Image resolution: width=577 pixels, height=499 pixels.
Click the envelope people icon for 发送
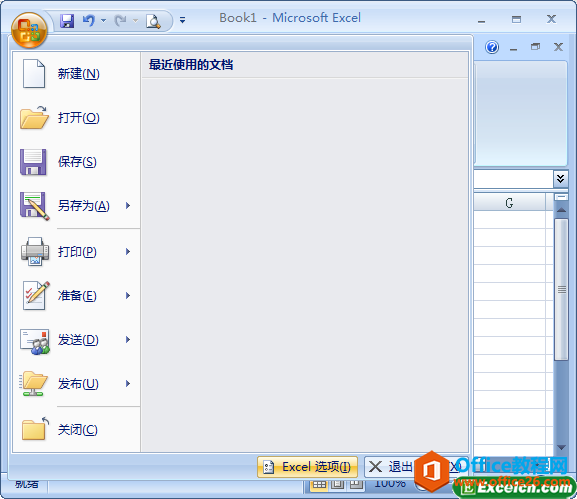(x=35, y=341)
